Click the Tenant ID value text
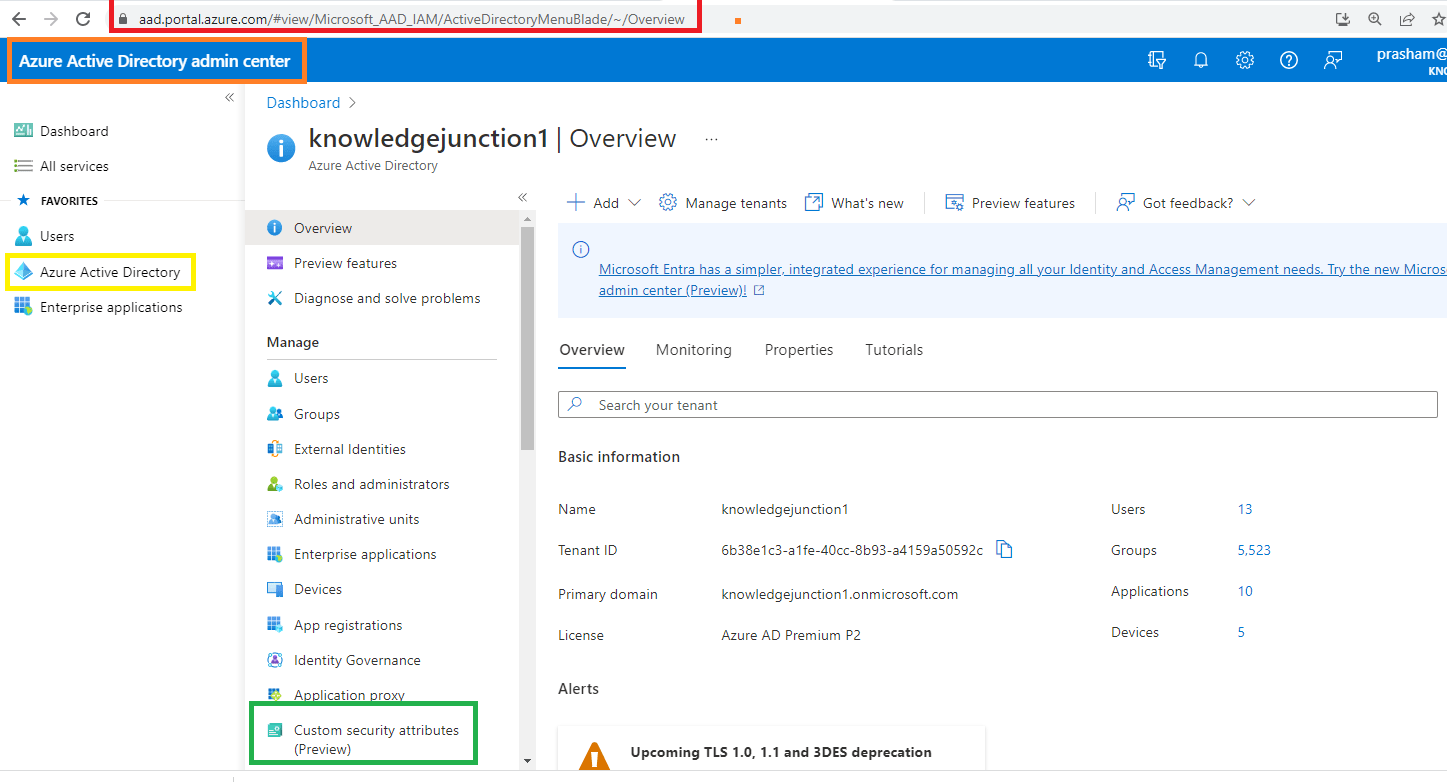The height and width of the screenshot is (782, 1447). pos(852,550)
